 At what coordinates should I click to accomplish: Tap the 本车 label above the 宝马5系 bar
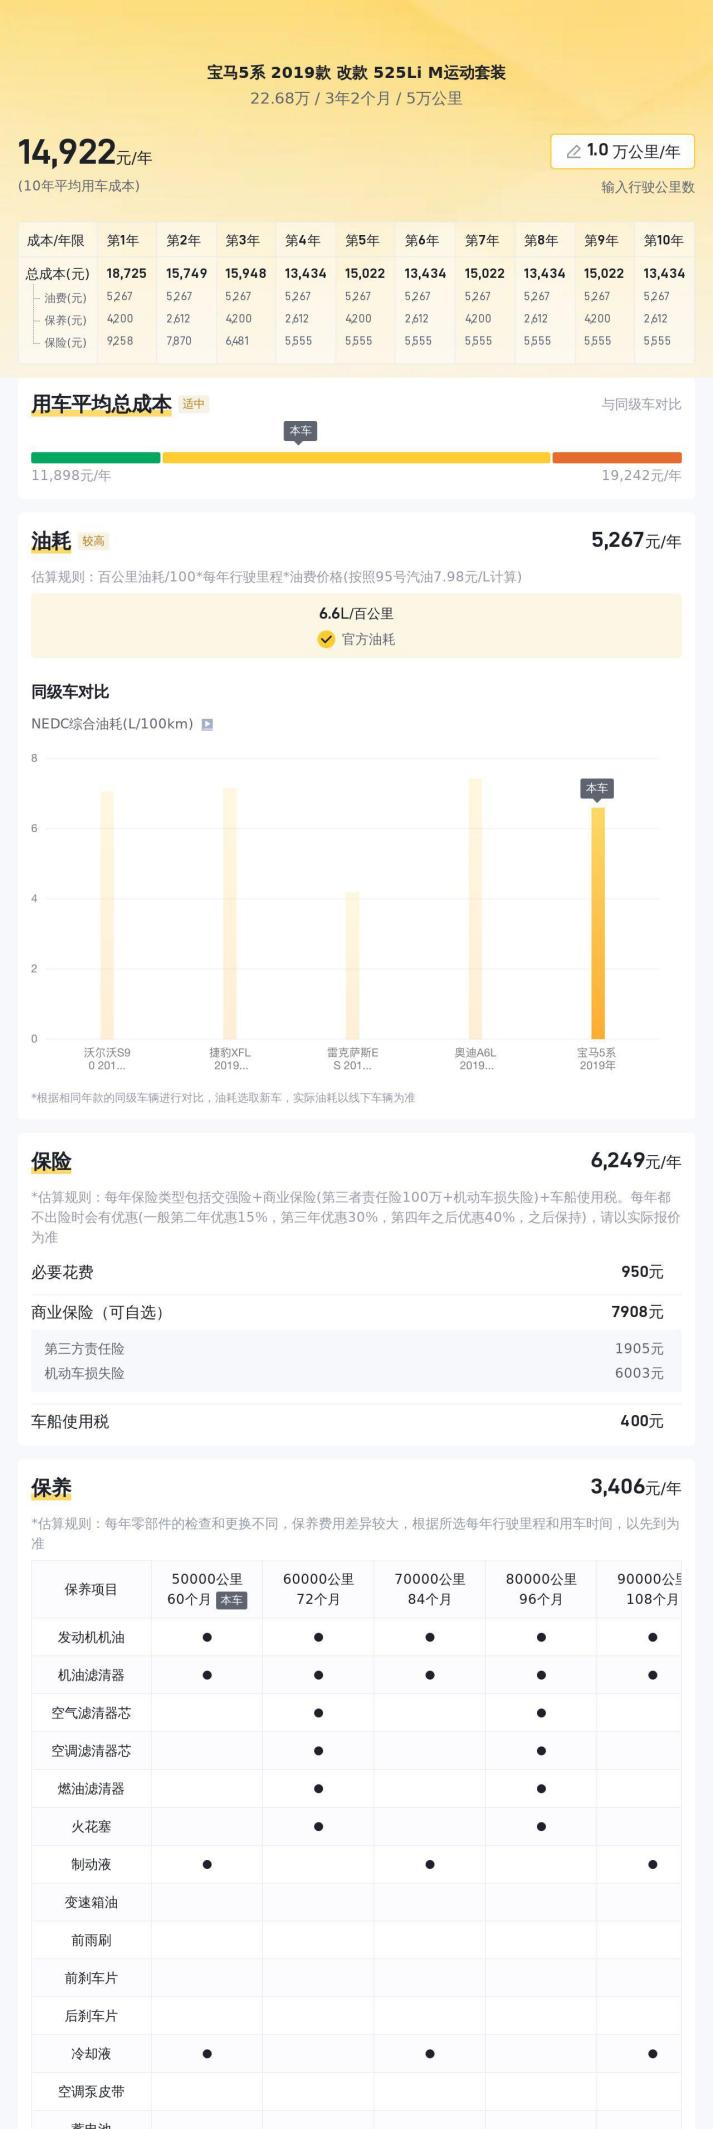[597, 789]
